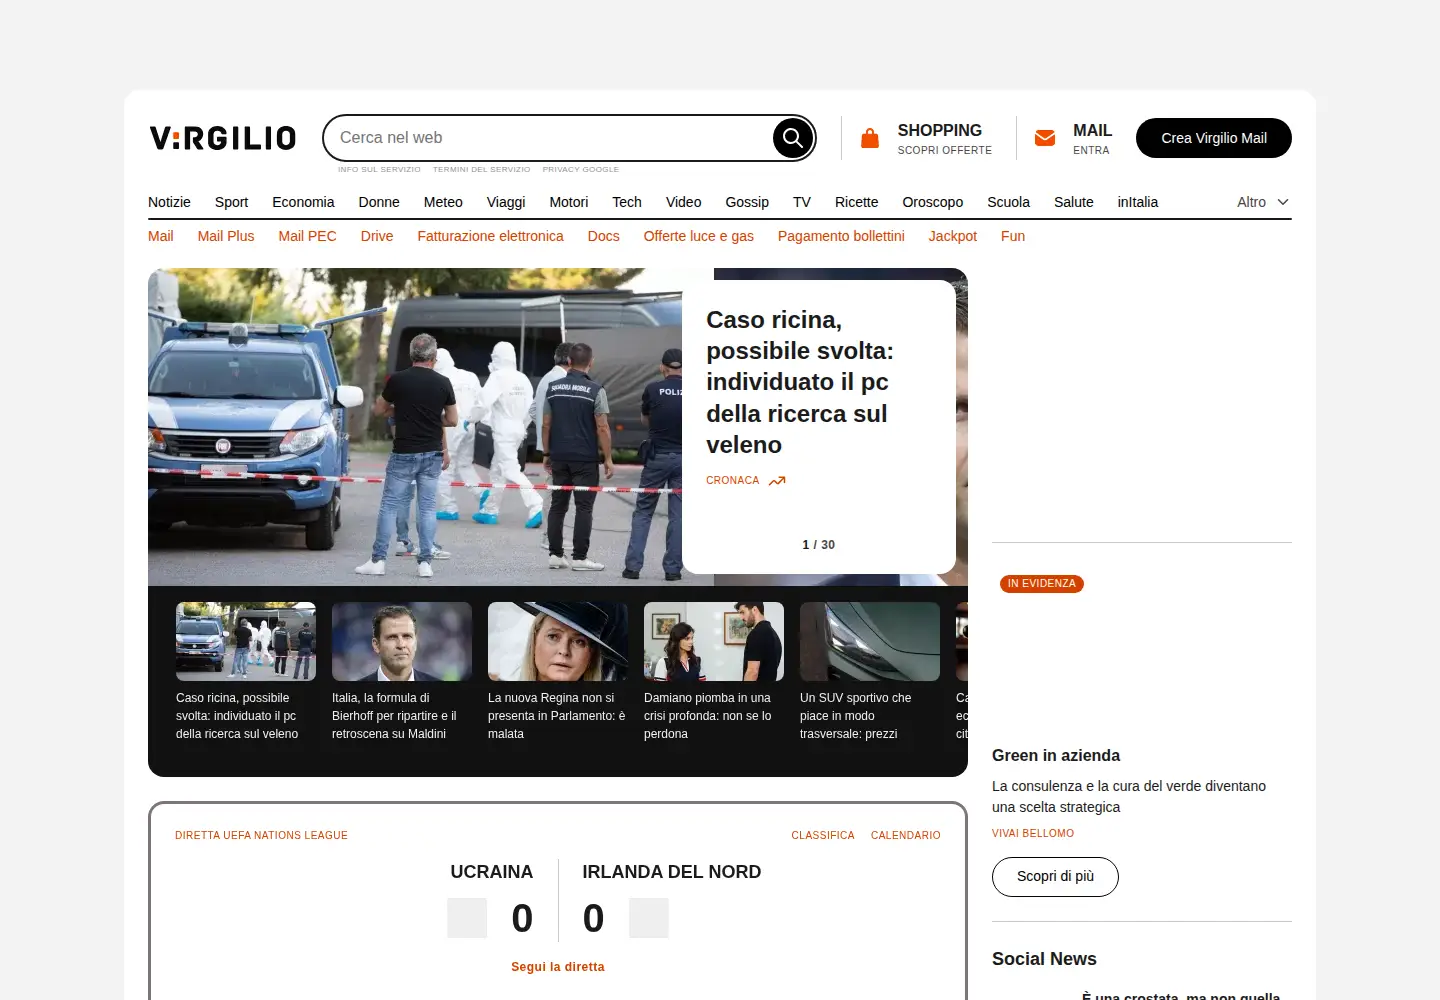Expand the Altro menu chevron
1440x1000 pixels.
pos(1283,202)
